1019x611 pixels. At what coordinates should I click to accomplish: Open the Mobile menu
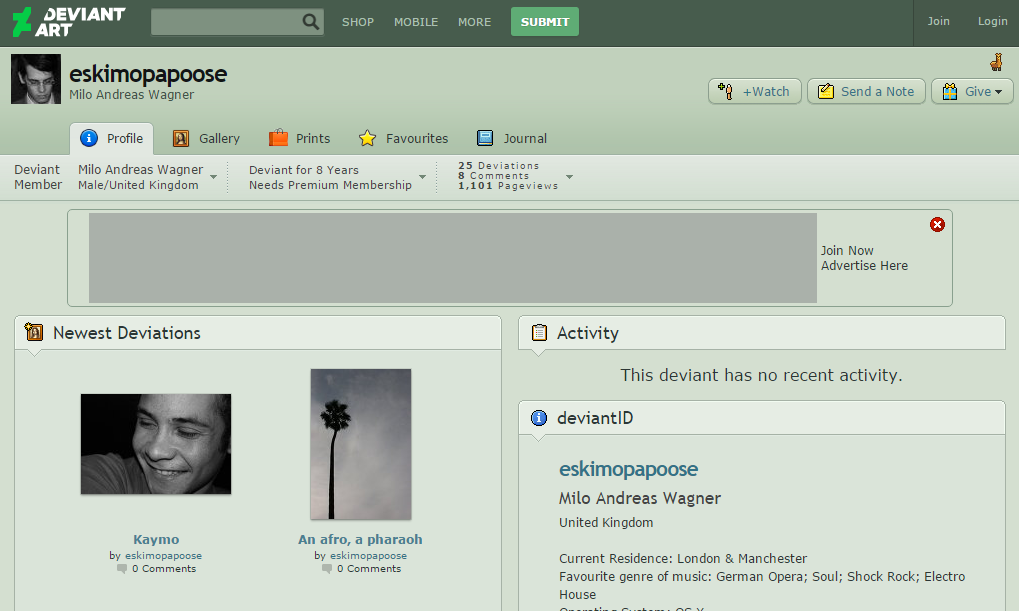point(416,22)
